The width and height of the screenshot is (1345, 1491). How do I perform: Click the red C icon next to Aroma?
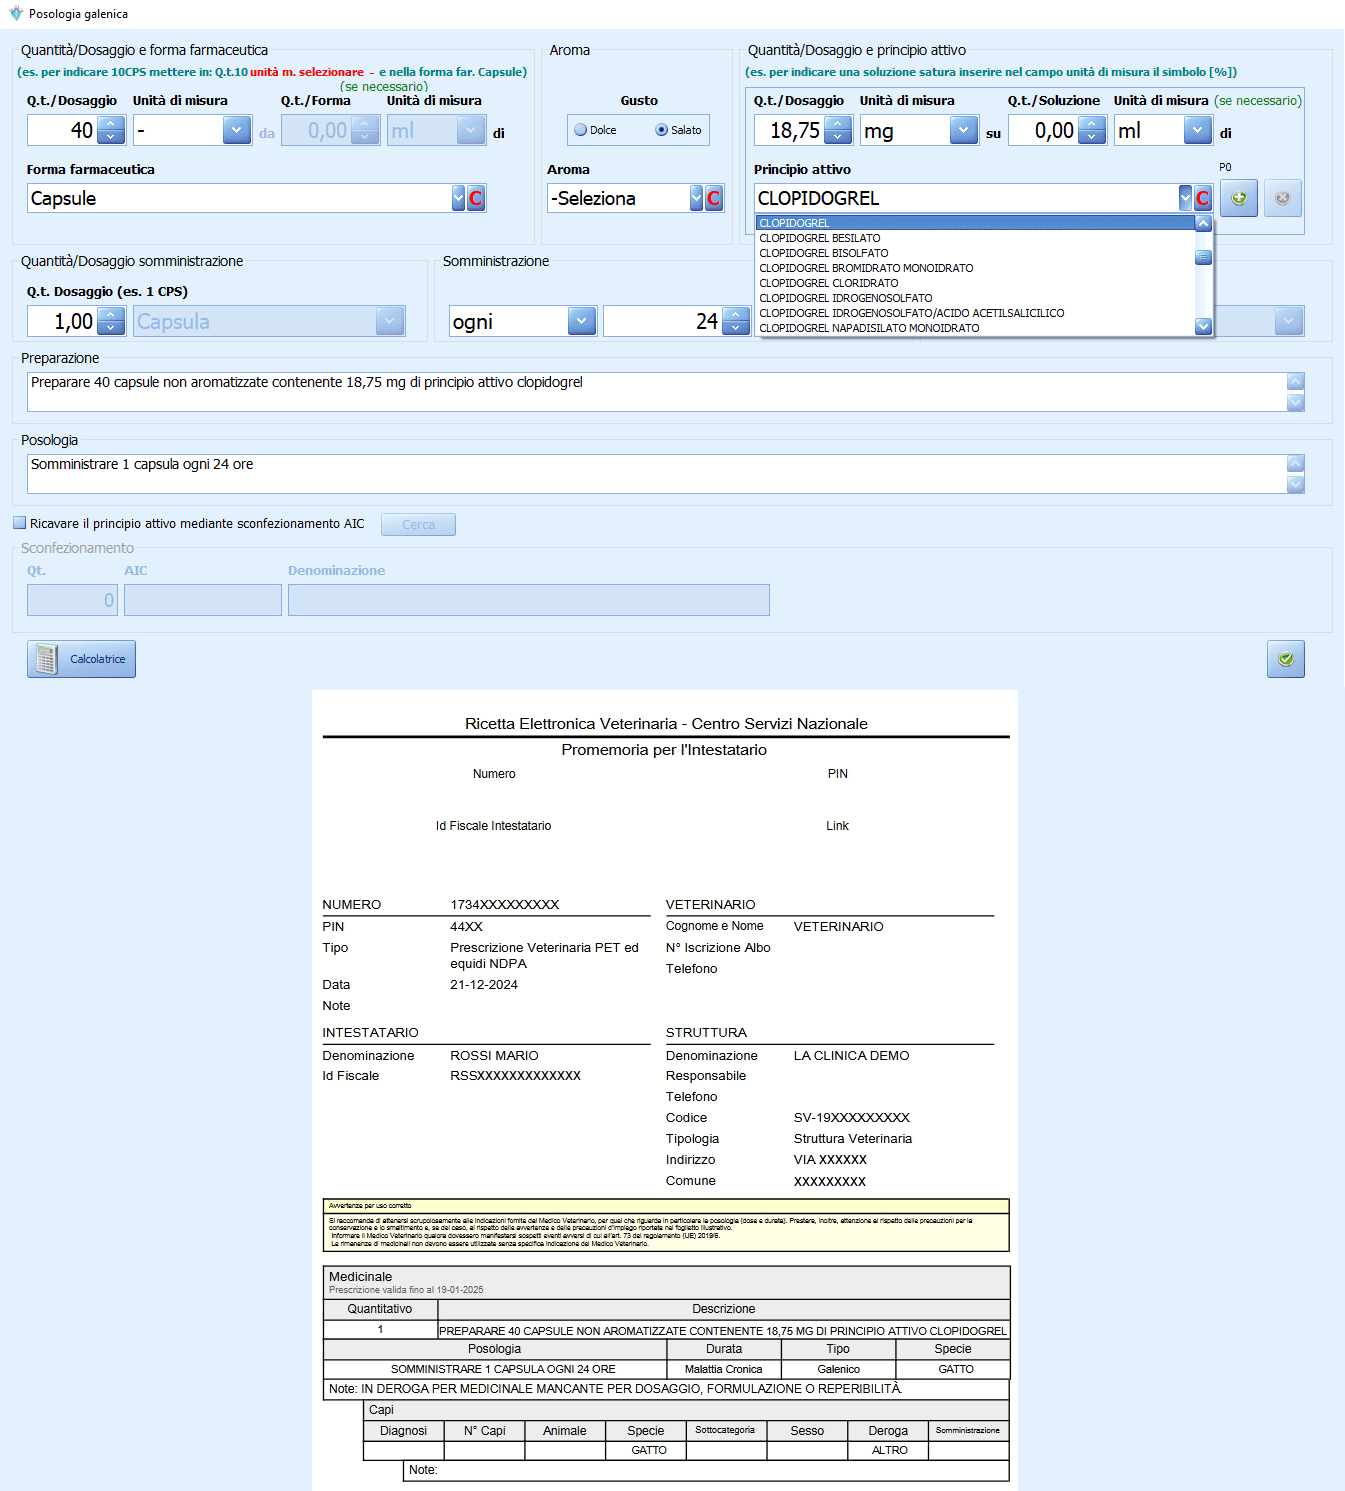click(x=714, y=198)
